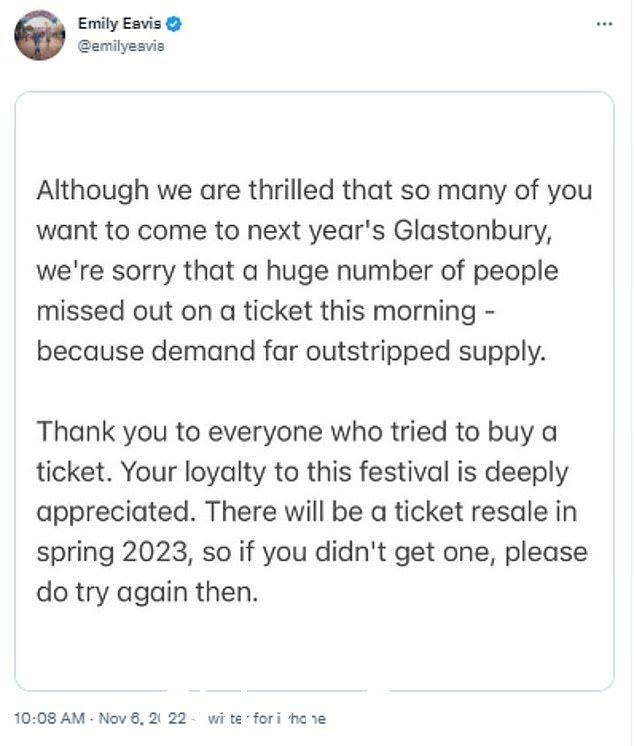The image size is (634, 746).
Task: Click the Twitter for iPhone source label
Action: pyautogui.click(x=266, y=718)
